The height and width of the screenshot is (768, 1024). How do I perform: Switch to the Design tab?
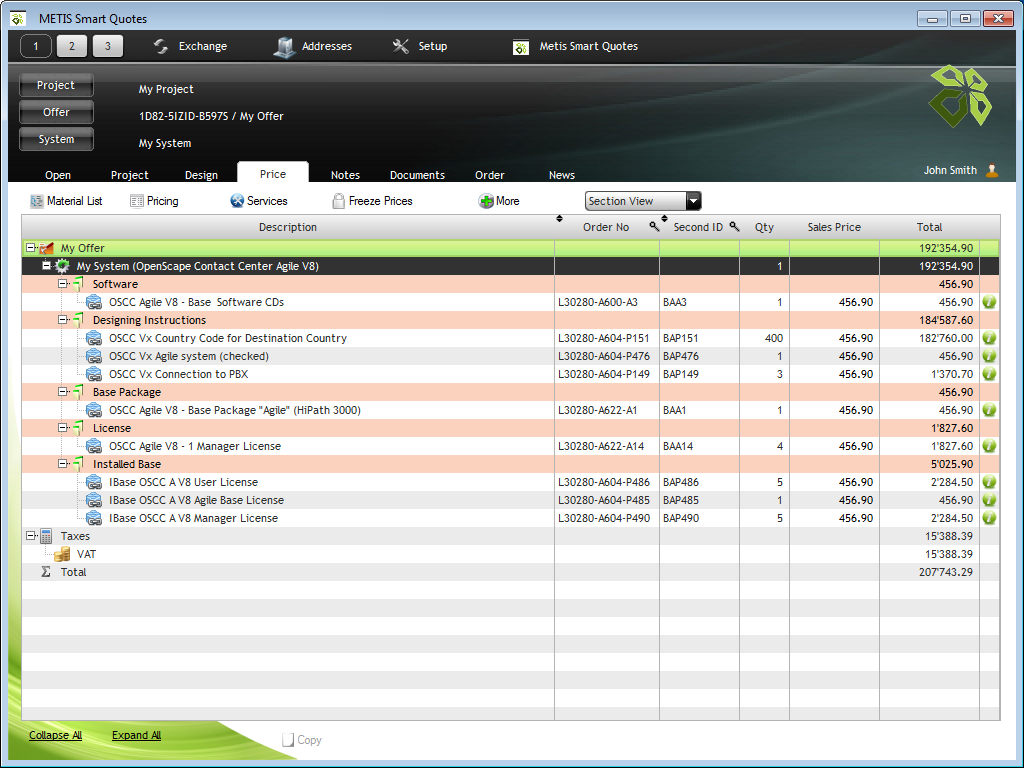(201, 175)
